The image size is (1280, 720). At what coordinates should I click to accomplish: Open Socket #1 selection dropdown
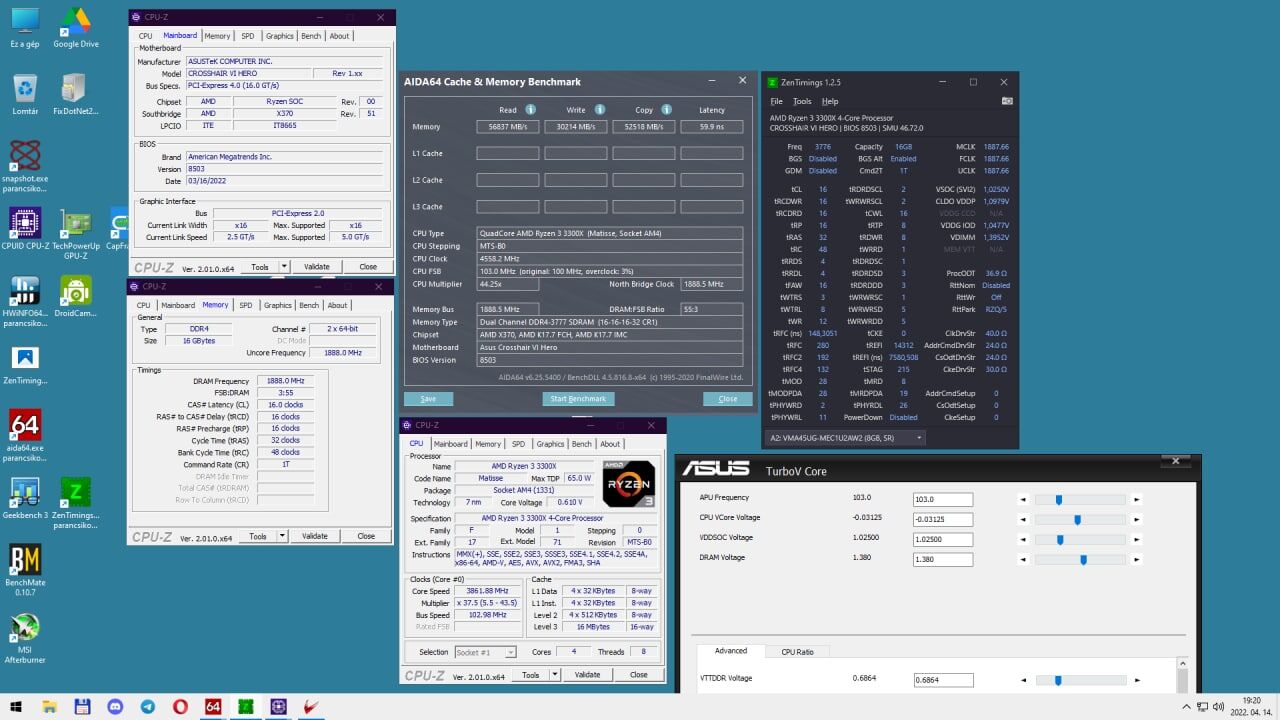485,652
